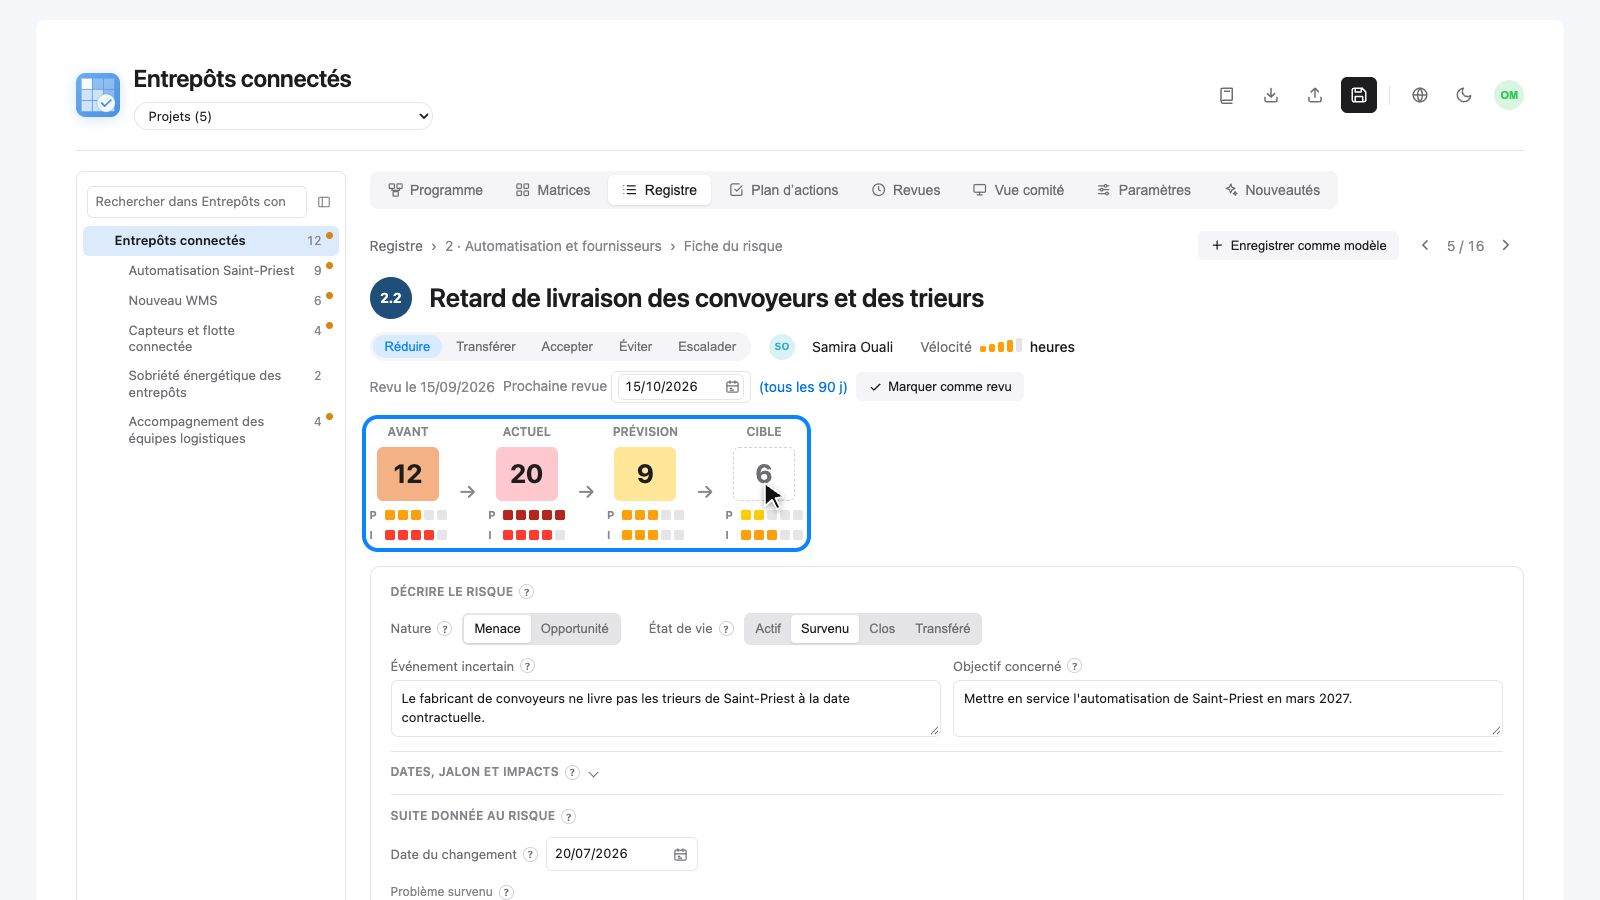The width and height of the screenshot is (1600, 900).
Task: Select Accompagnement des équipes logistiques project
Action: 211,430
